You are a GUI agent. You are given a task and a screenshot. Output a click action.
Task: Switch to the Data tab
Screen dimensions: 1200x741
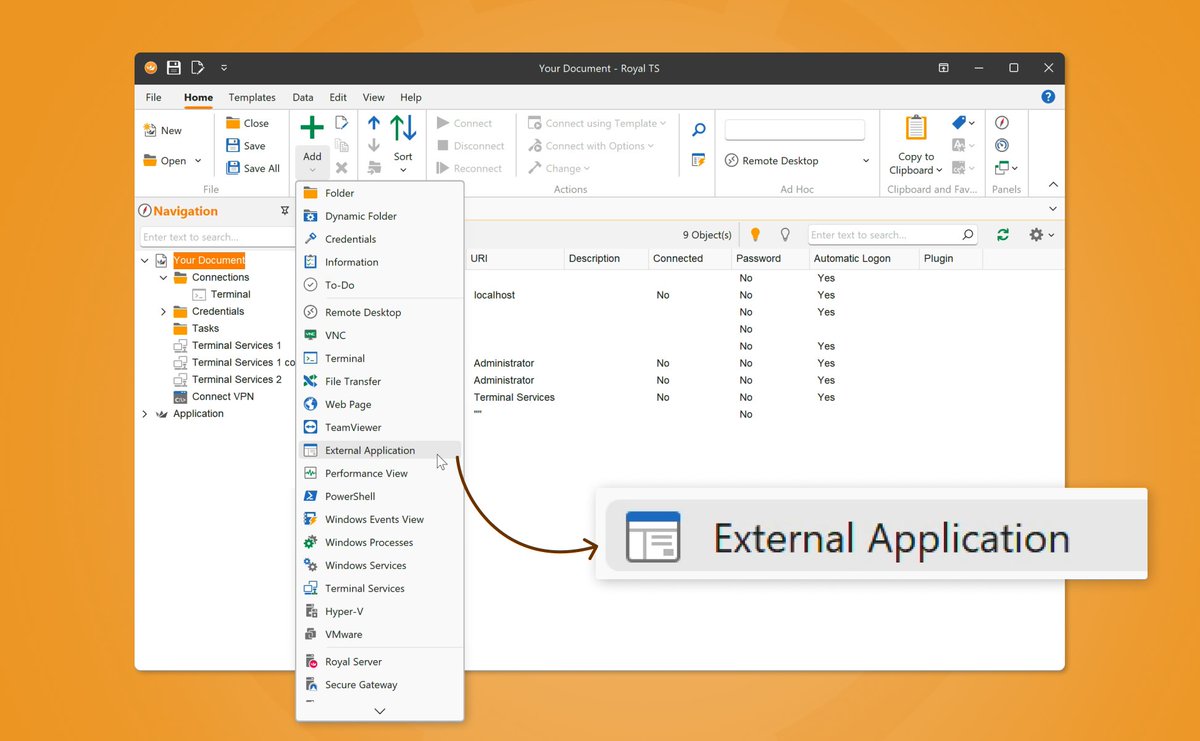coord(303,97)
